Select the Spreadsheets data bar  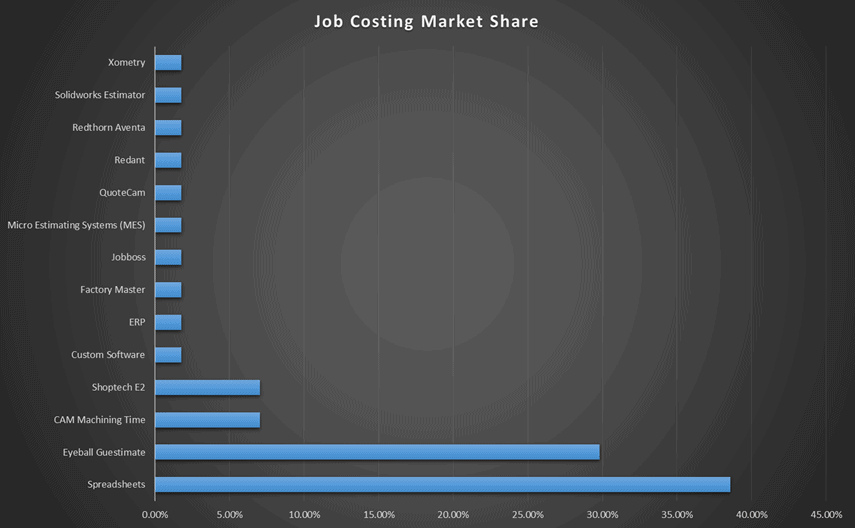(x=443, y=484)
